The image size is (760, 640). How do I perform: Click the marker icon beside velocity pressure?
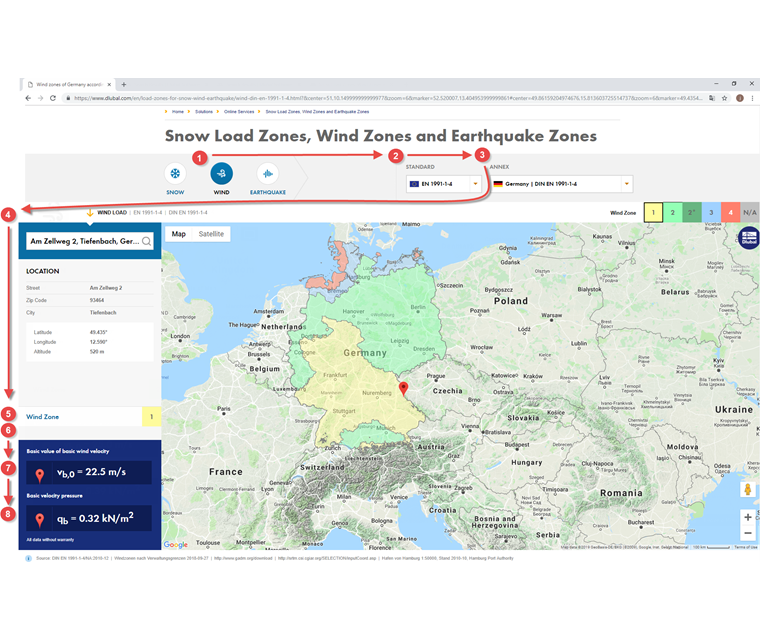[x=40, y=520]
